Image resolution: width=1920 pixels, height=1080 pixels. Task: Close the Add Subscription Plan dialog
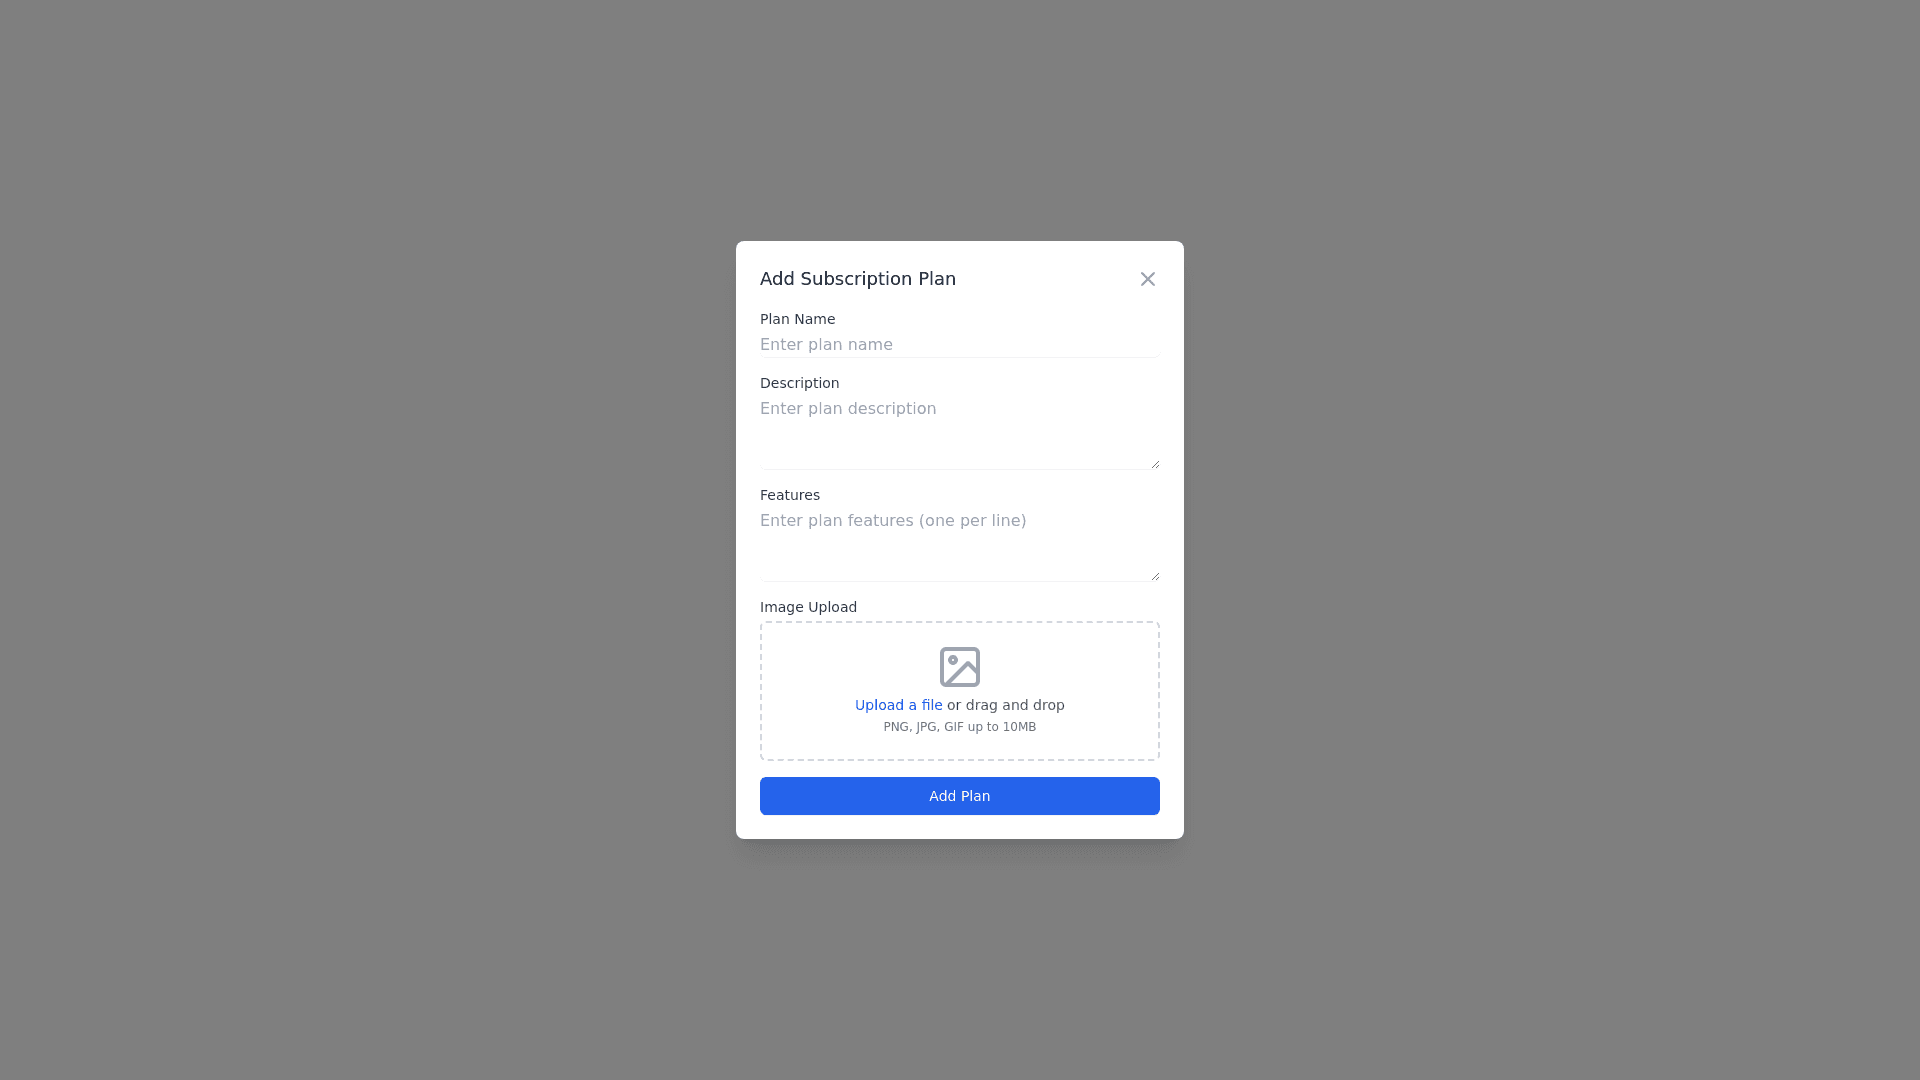(1147, 279)
